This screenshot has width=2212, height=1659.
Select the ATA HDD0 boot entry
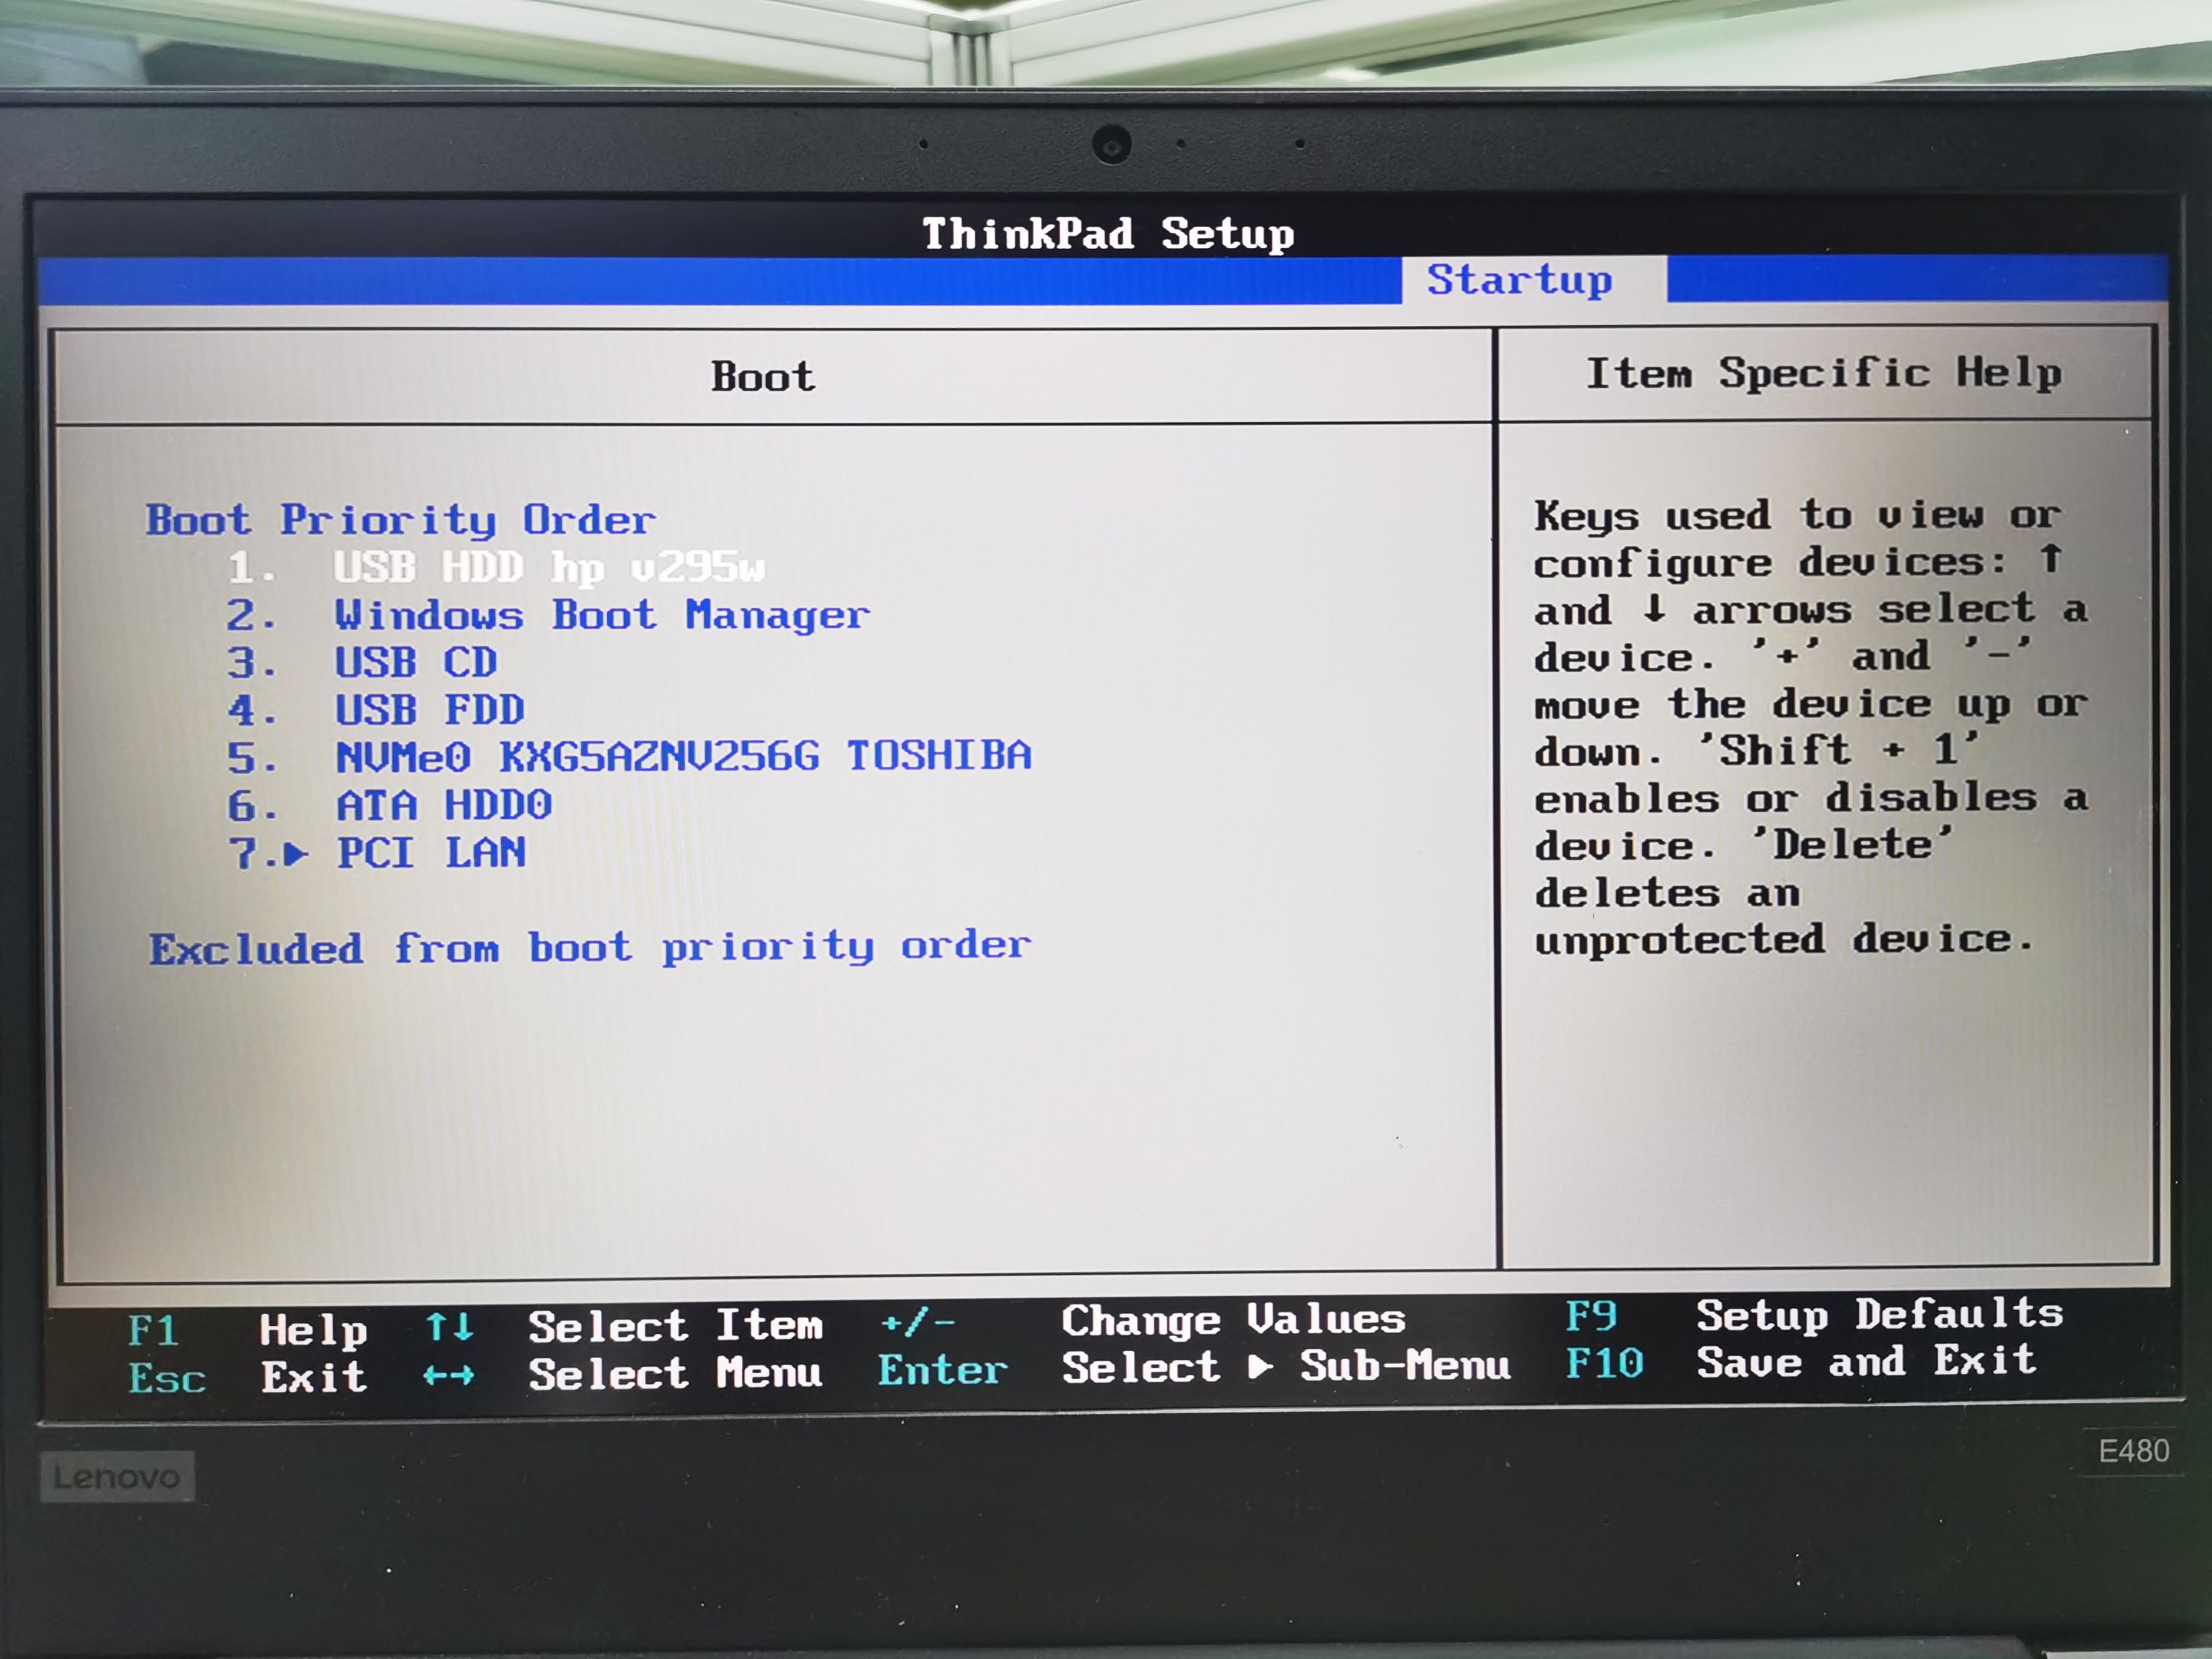(444, 805)
